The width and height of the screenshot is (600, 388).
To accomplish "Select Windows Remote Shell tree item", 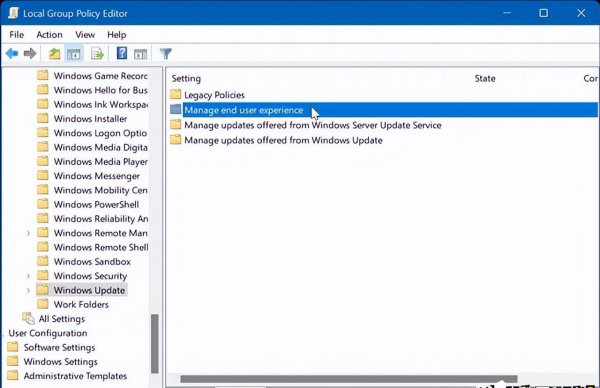I will click(101, 247).
